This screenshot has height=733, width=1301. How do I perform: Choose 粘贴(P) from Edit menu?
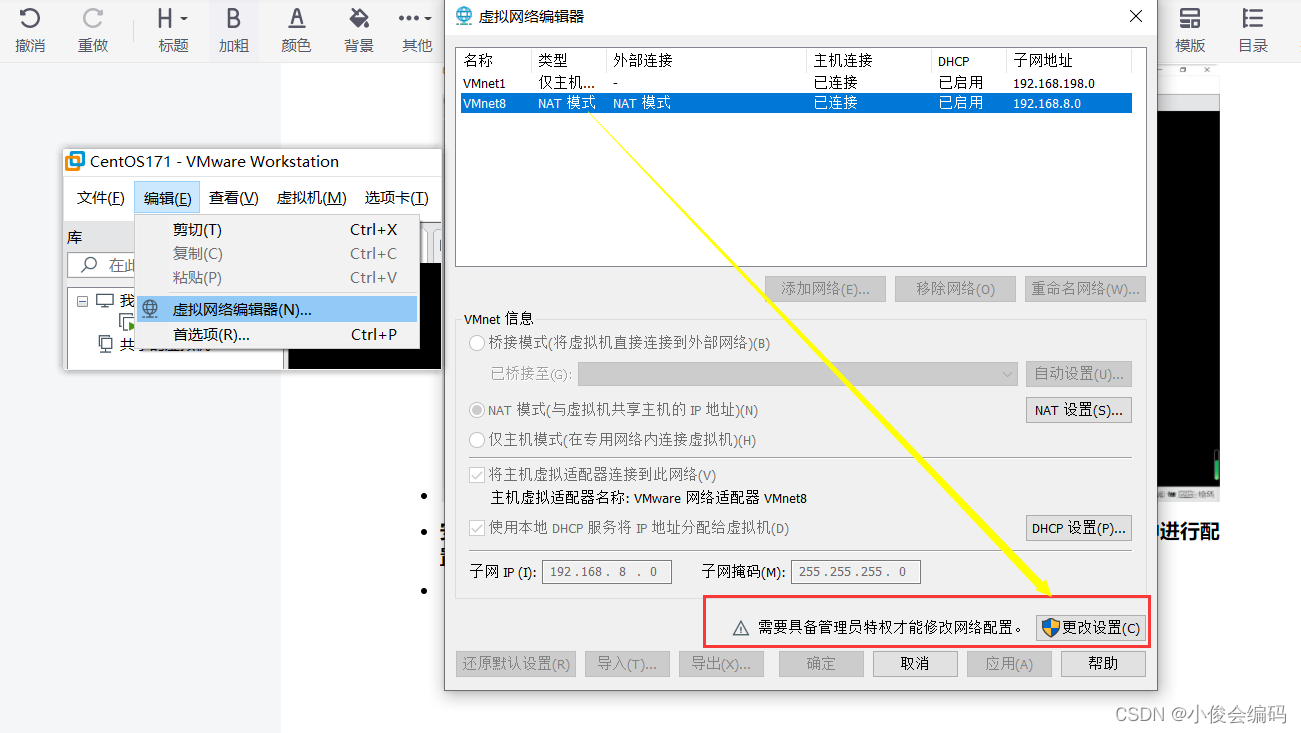click(277, 278)
